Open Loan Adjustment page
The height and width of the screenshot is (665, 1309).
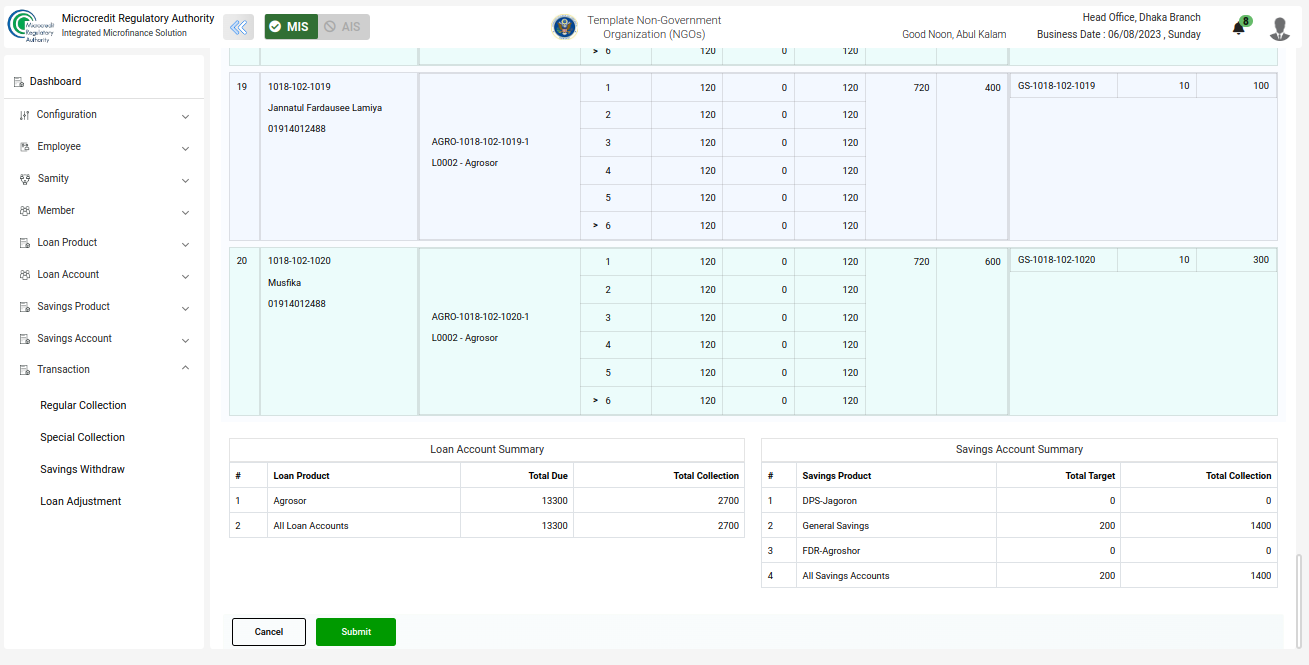tap(80, 502)
